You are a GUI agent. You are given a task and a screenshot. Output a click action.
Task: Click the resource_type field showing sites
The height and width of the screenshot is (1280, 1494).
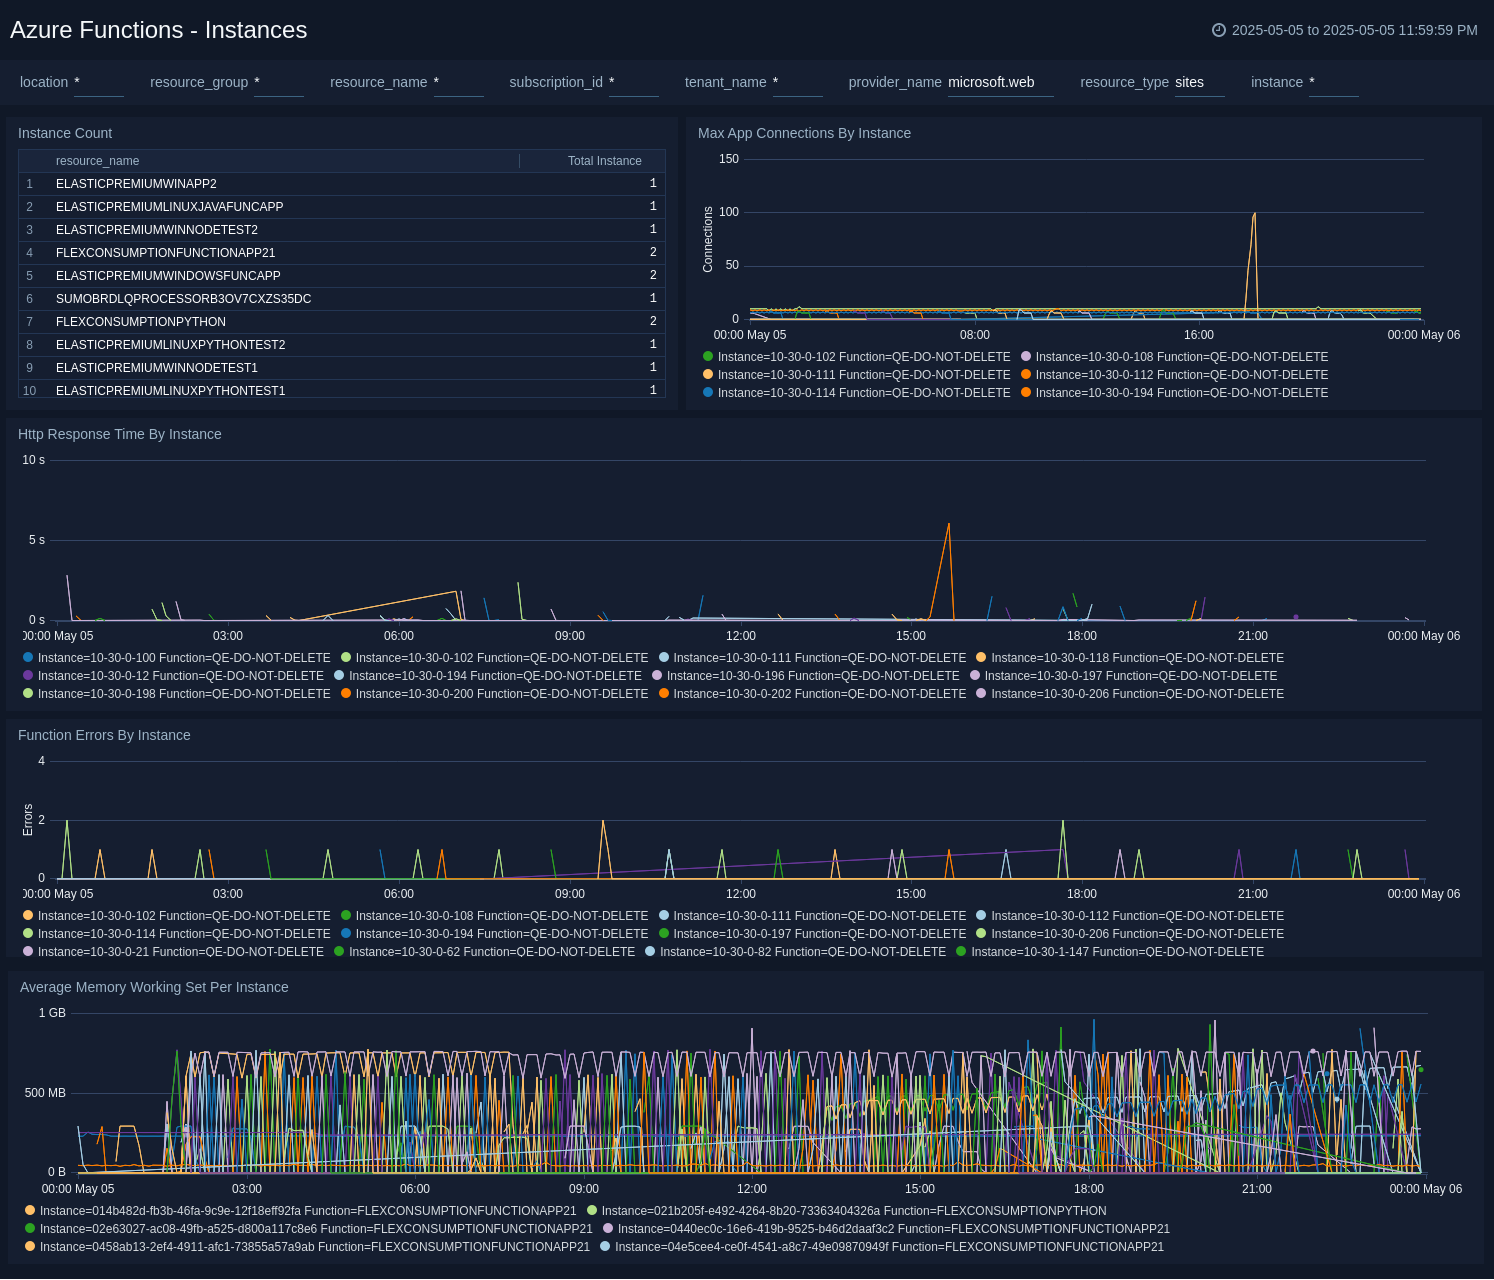click(1200, 83)
